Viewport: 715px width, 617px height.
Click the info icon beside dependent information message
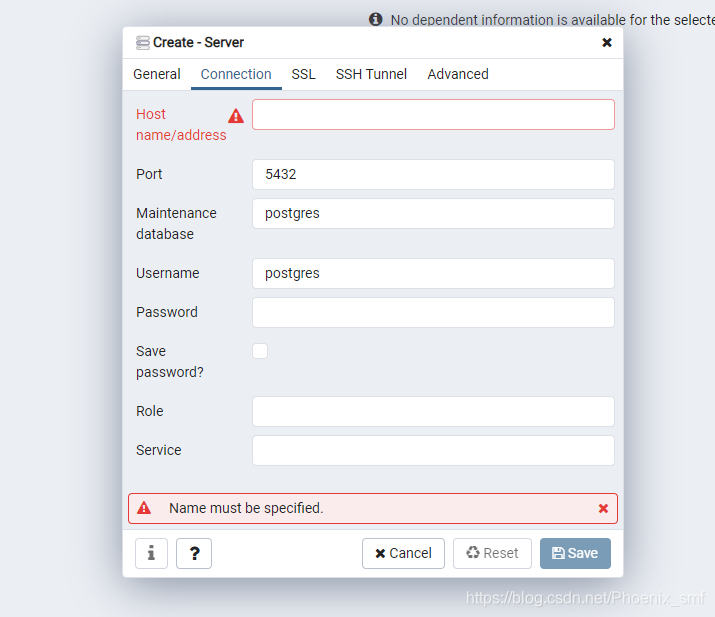tap(376, 19)
